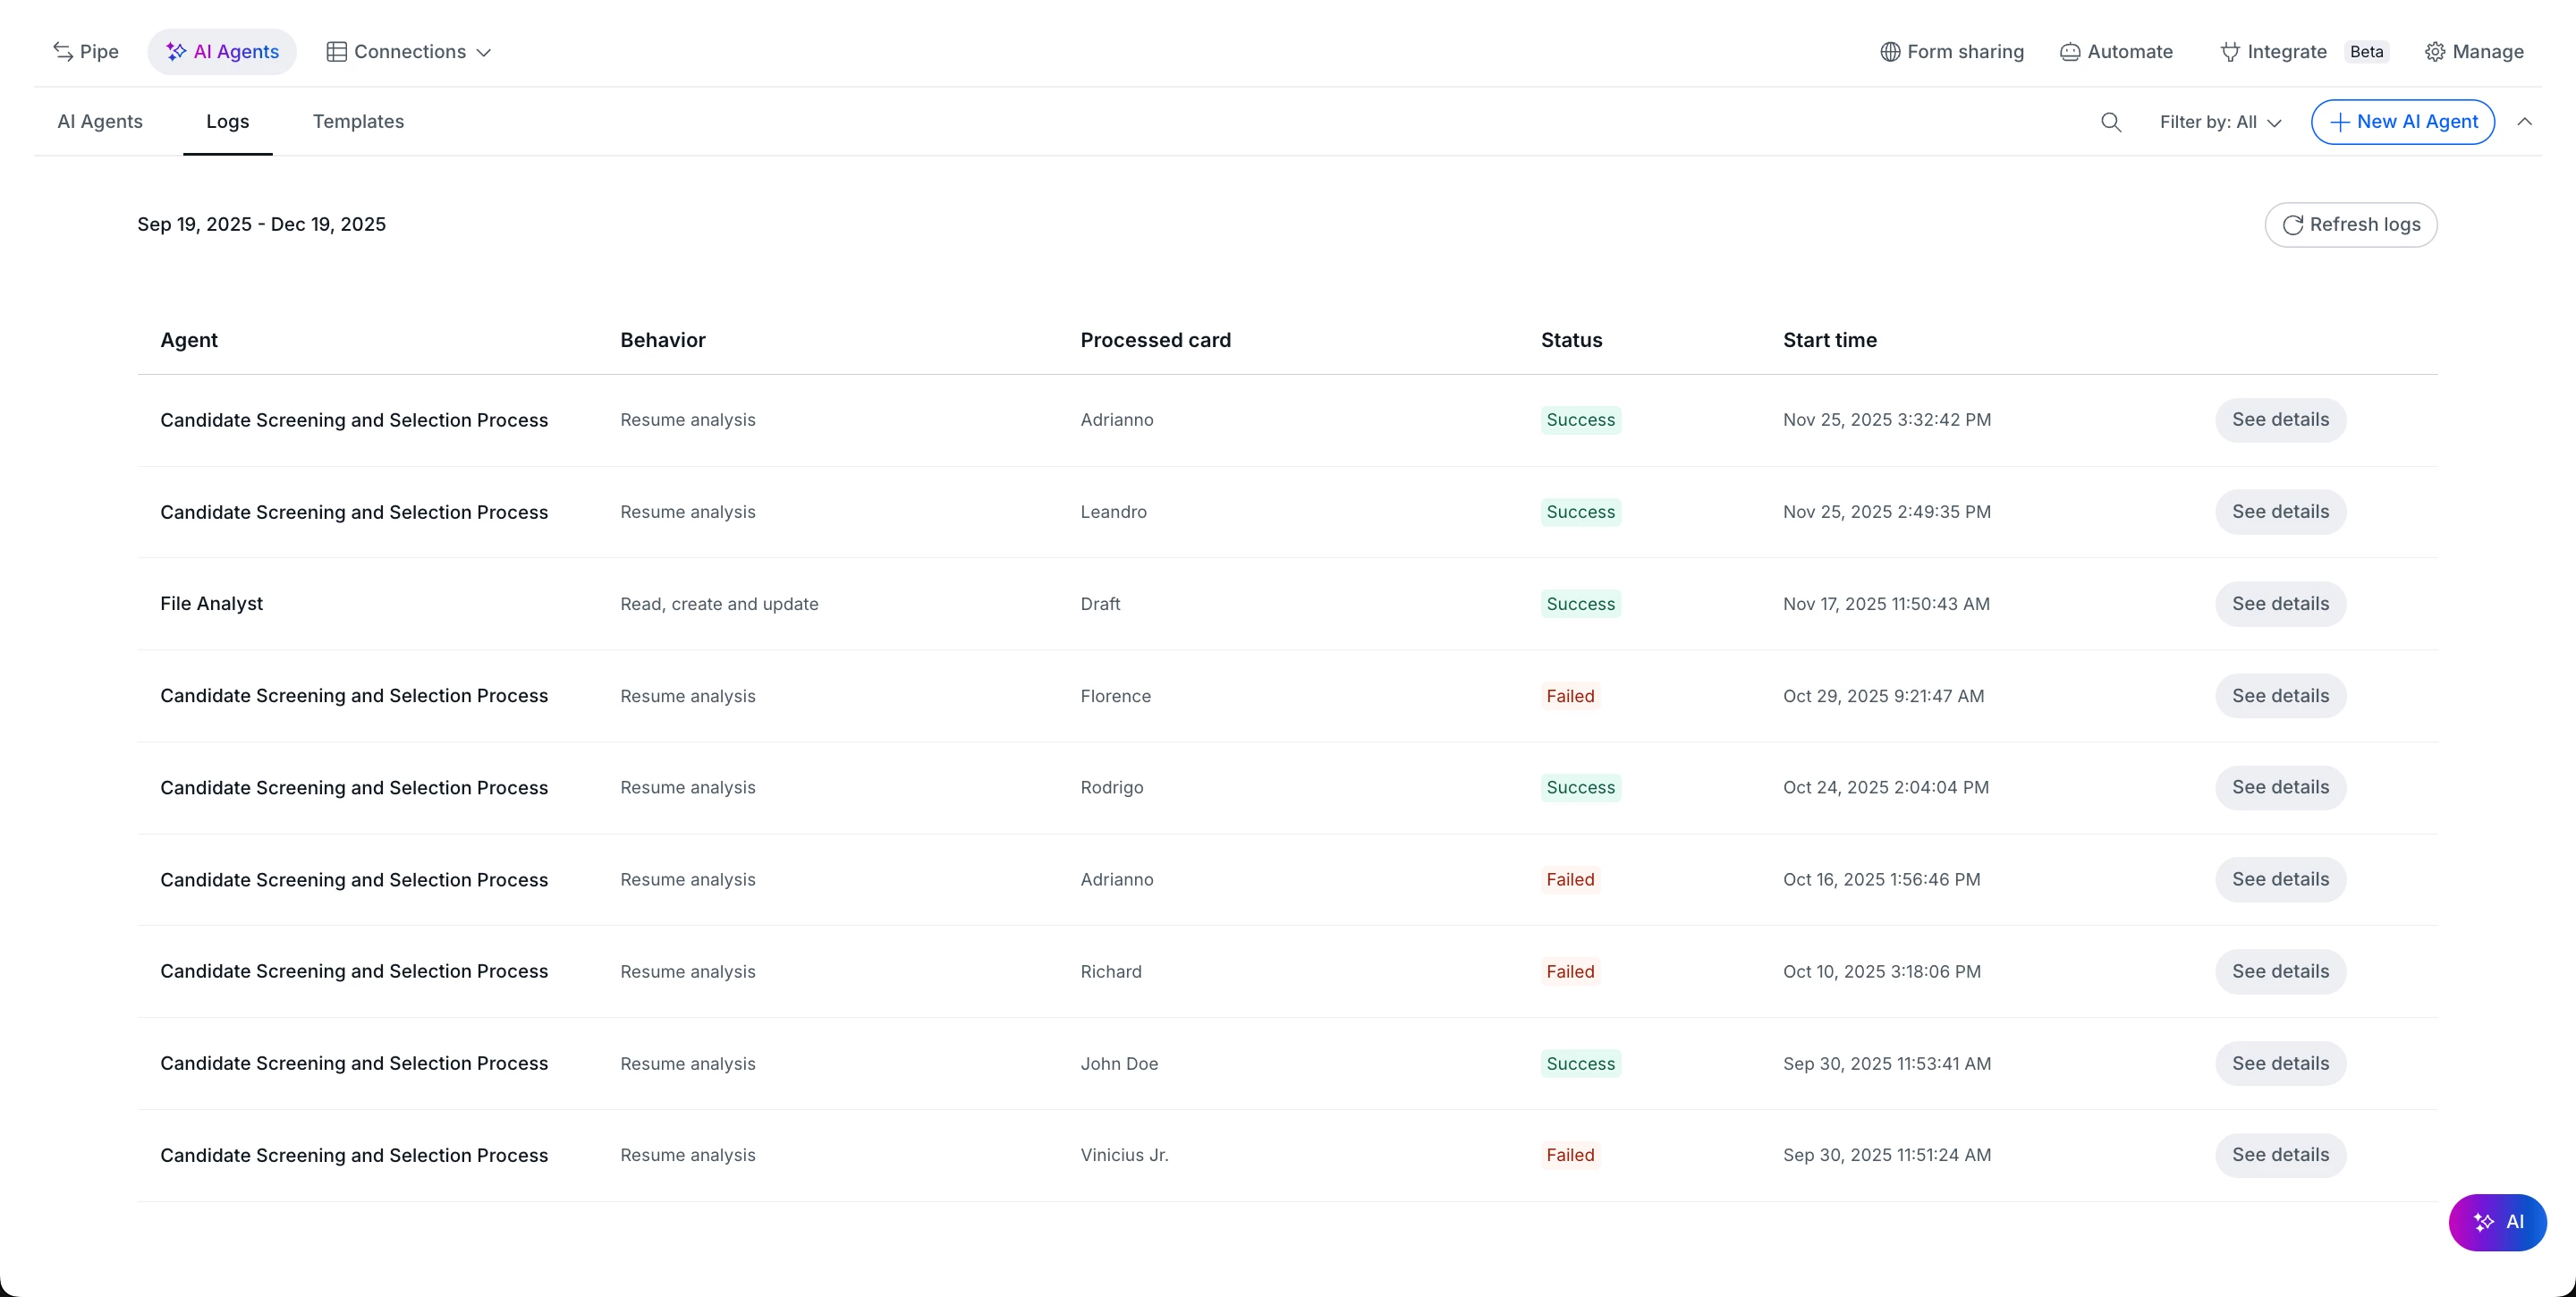See details for the File Analyst log
2576x1297 pixels.
pyautogui.click(x=2280, y=604)
